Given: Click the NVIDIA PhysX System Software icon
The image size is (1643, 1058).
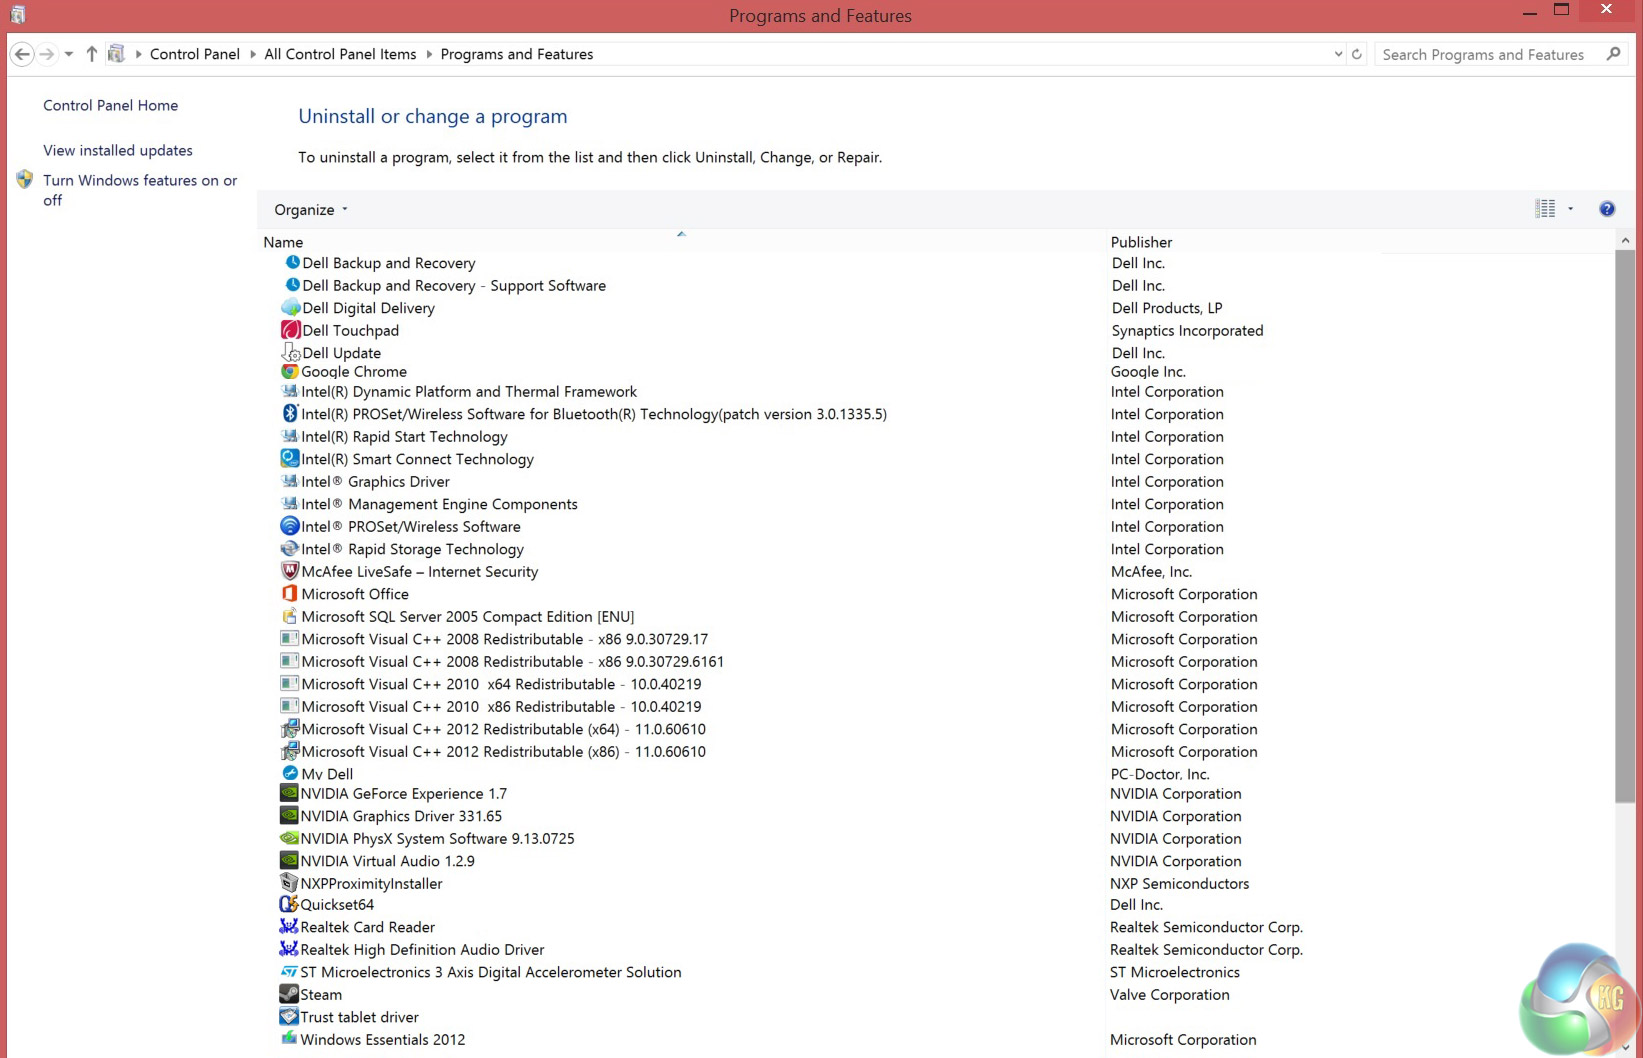Looking at the screenshot, I should tap(289, 838).
